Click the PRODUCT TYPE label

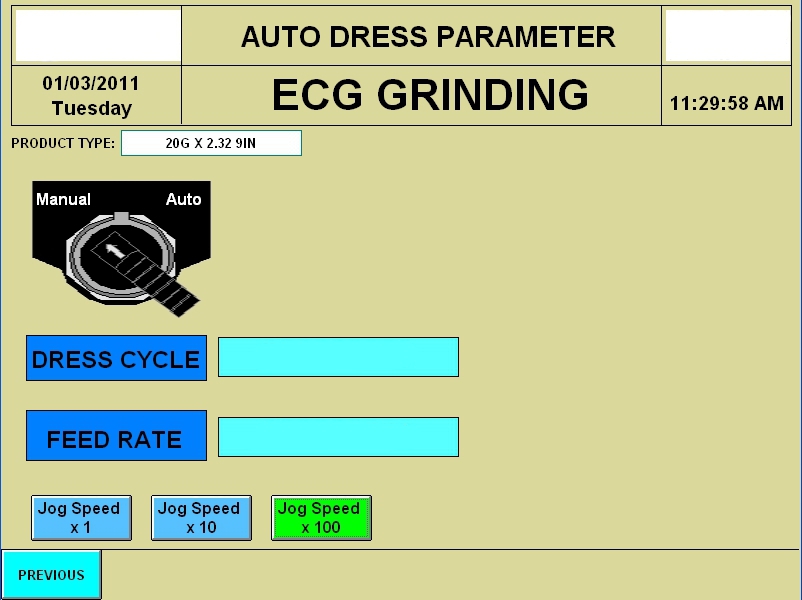[x=63, y=143]
